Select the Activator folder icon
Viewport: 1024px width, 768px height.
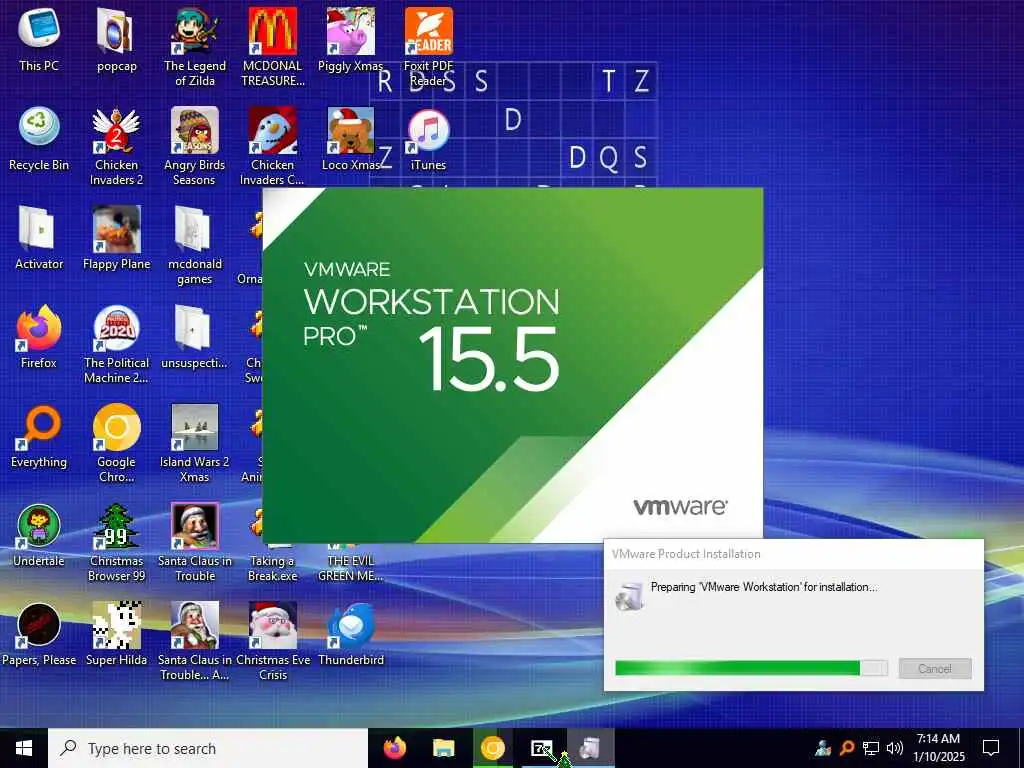click(39, 238)
